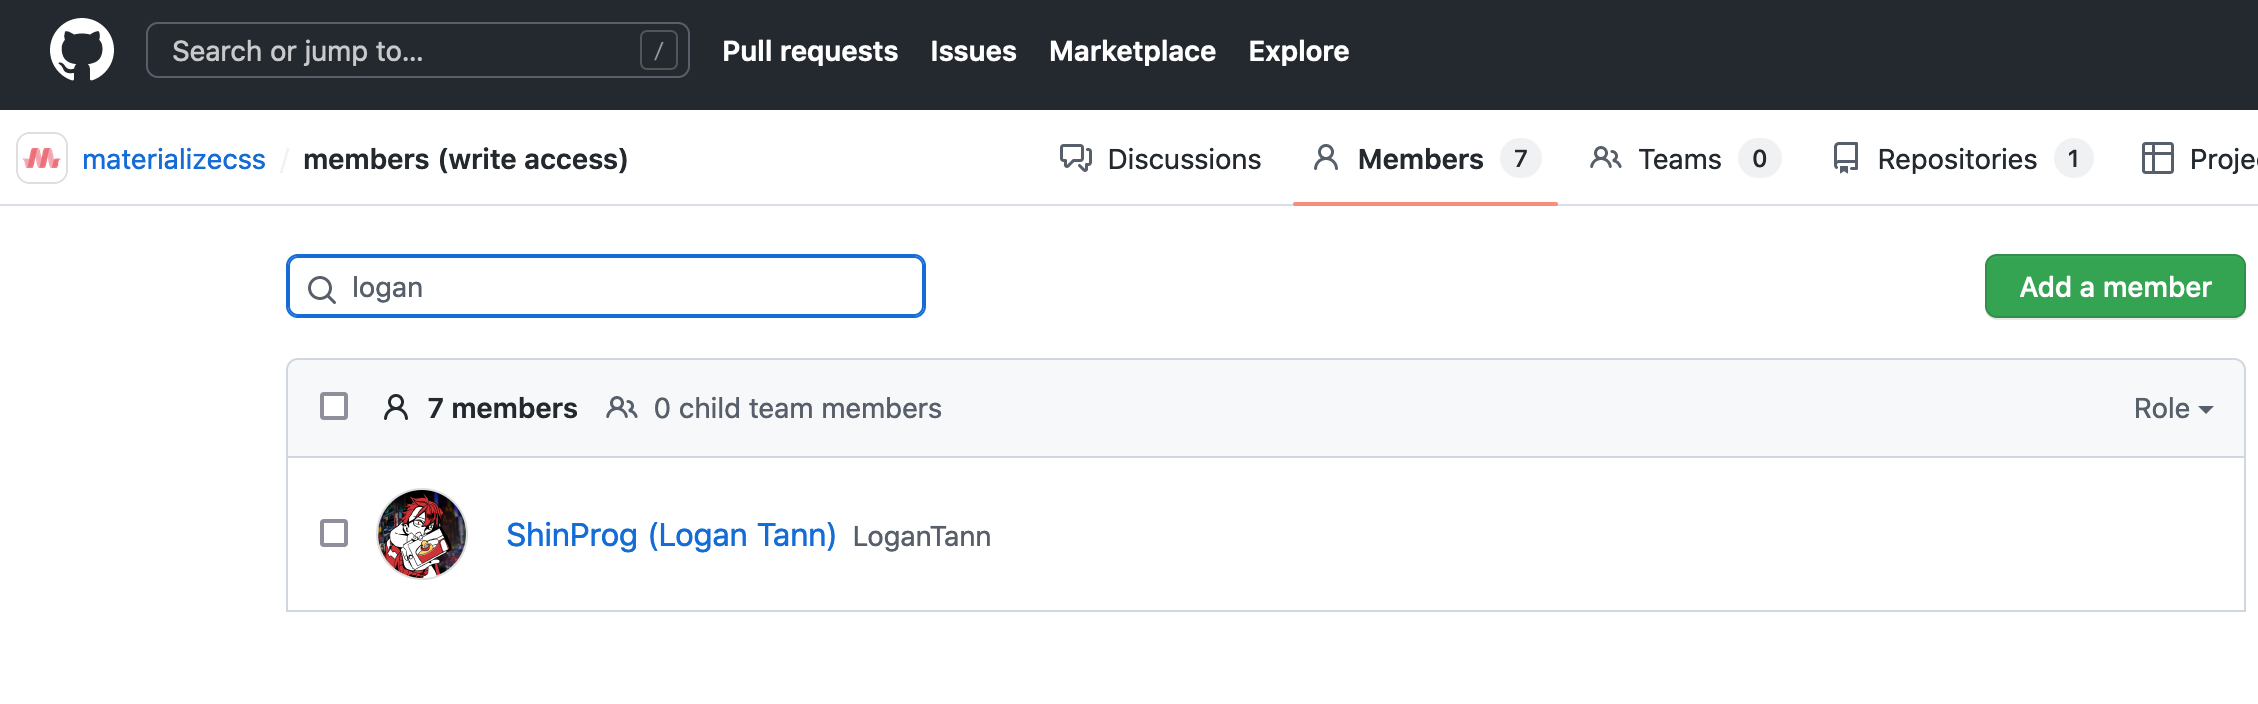
Task: Open the Role filter dropdown
Action: pos(2173,408)
